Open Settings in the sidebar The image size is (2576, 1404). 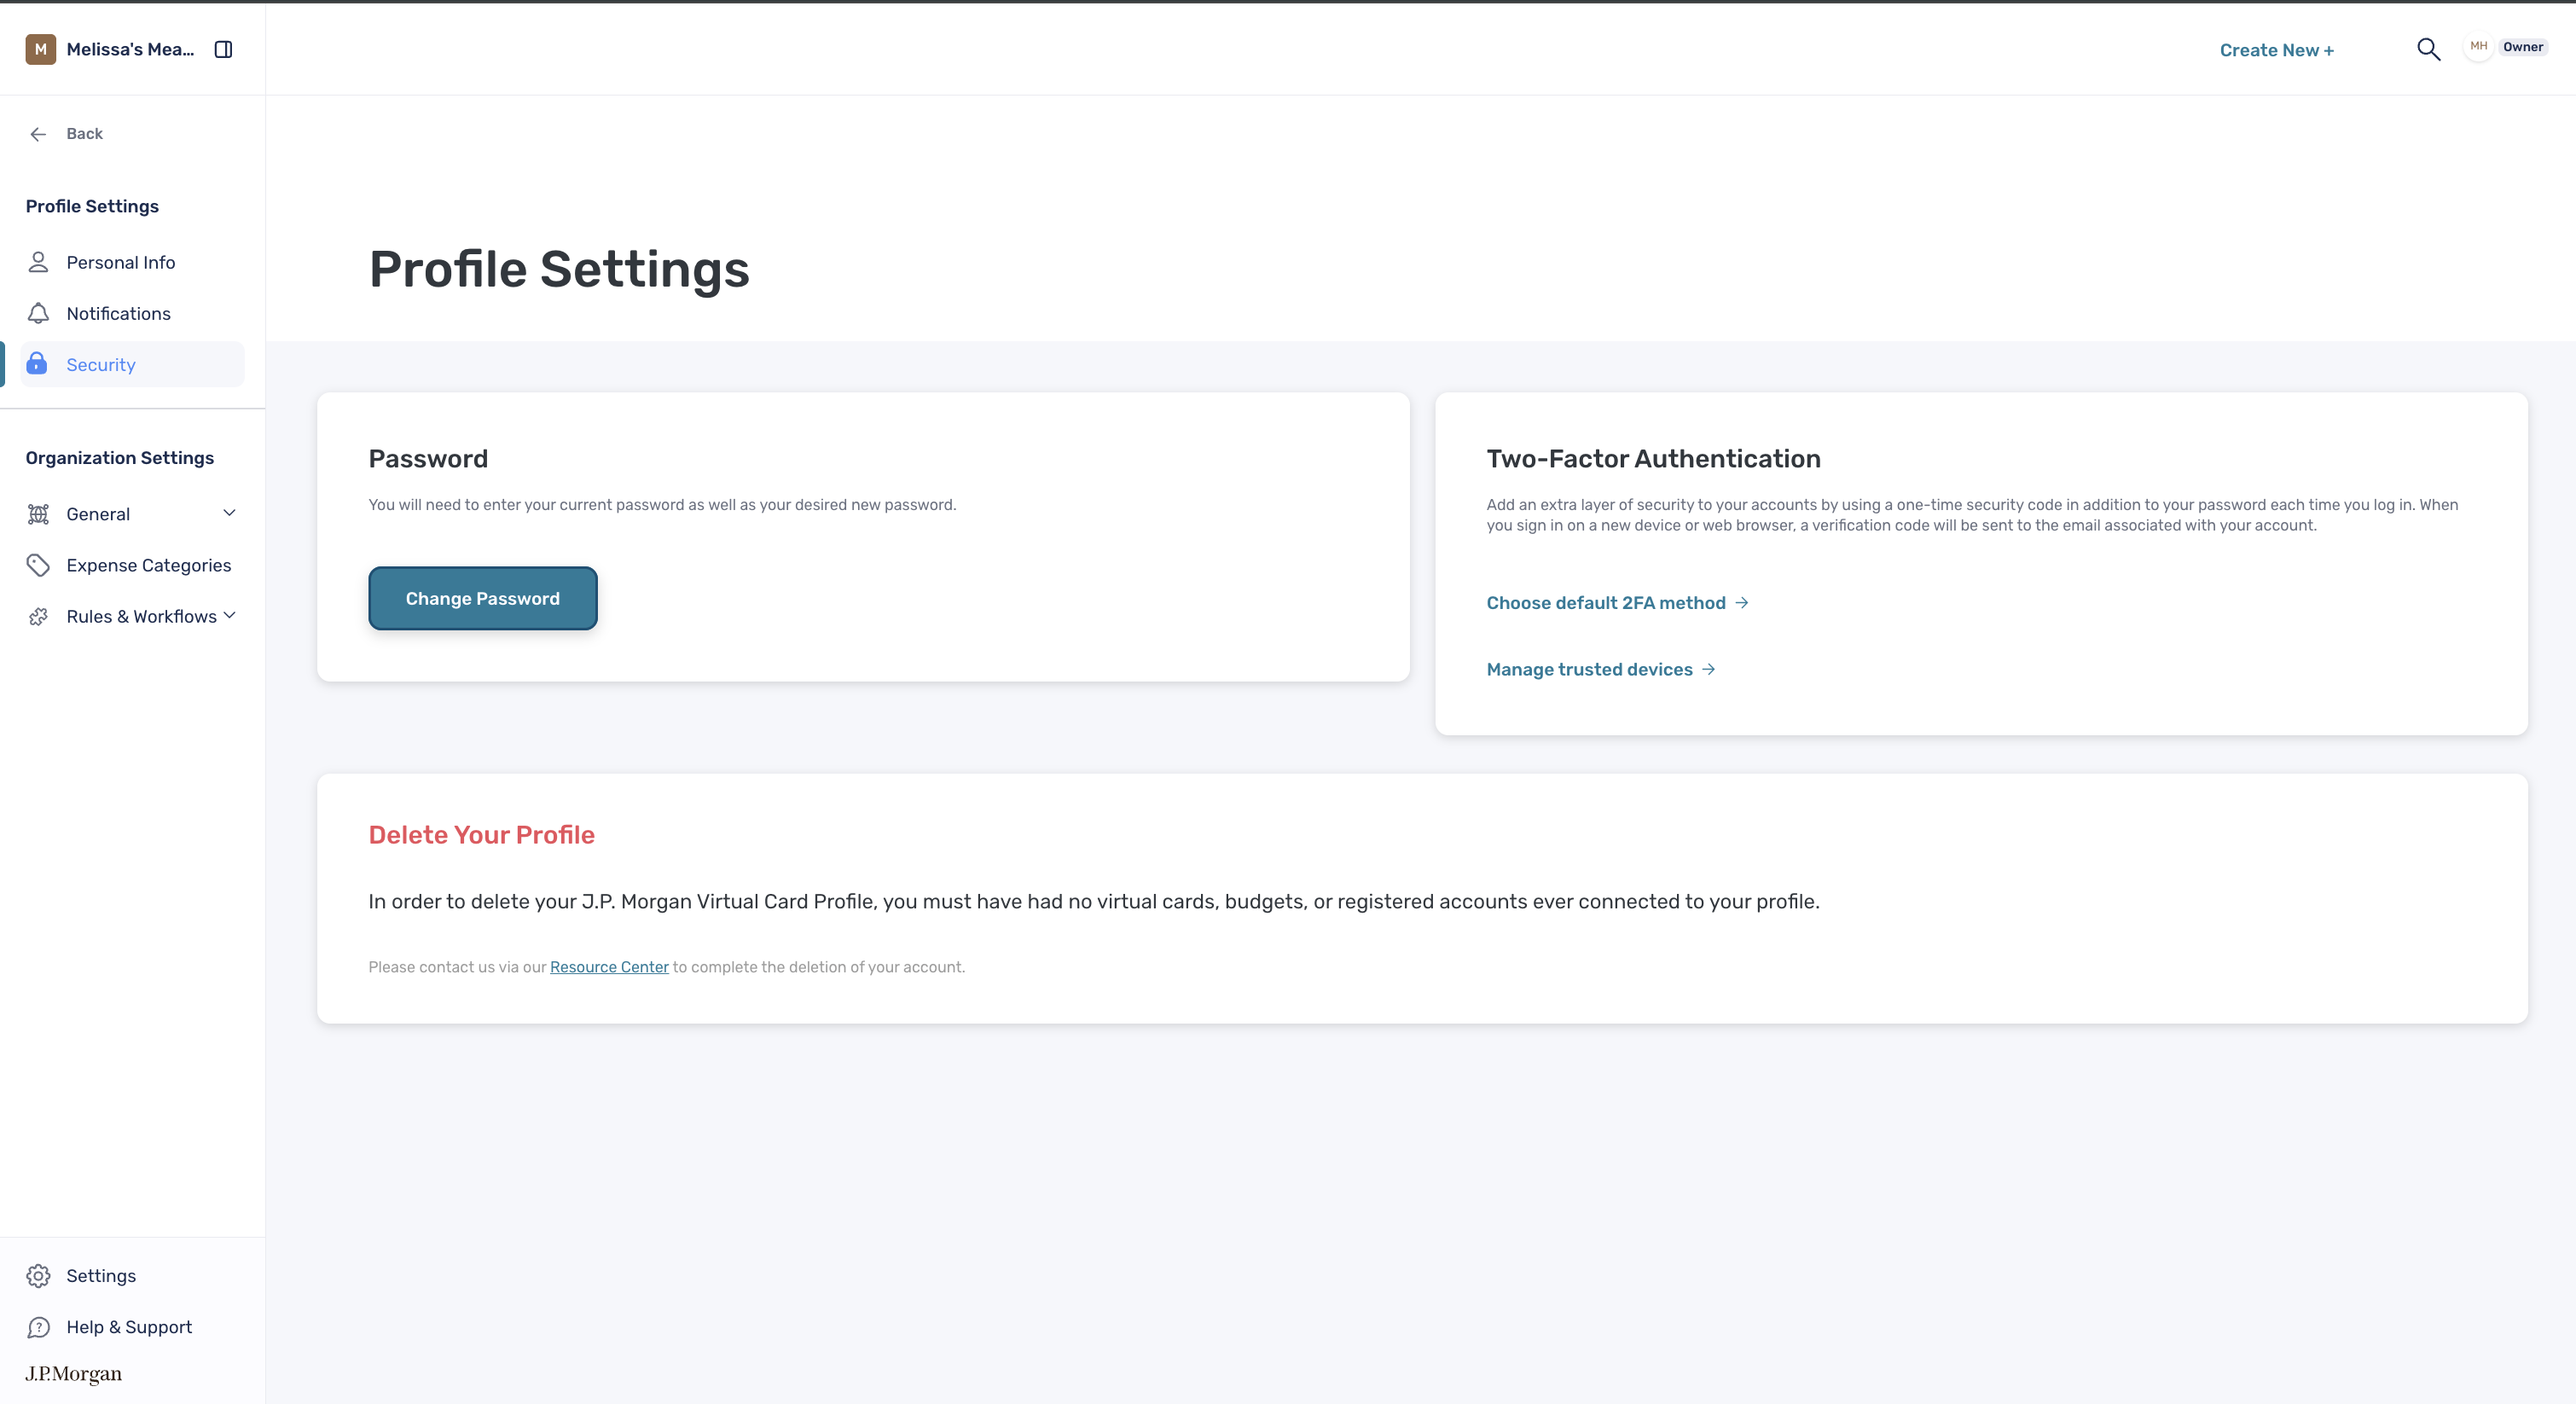pos(101,1276)
